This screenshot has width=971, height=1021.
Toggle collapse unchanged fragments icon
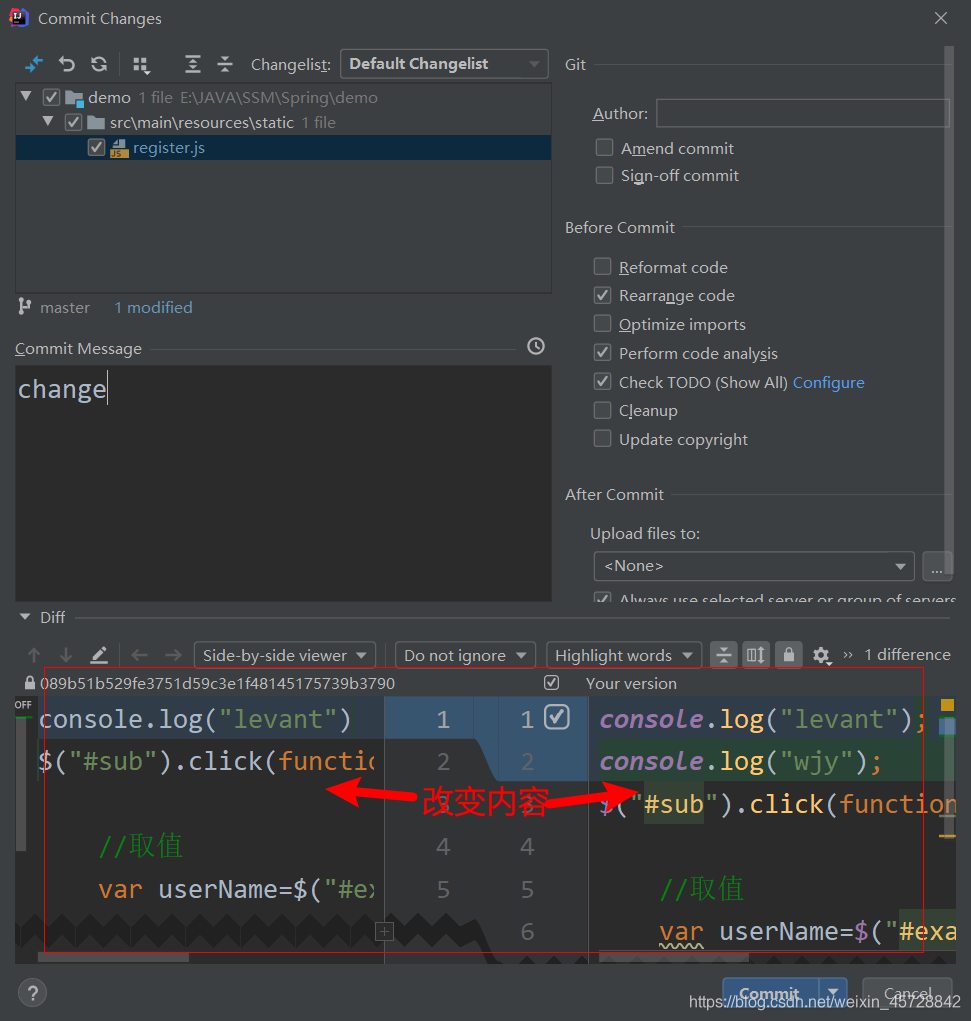click(724, 655)
